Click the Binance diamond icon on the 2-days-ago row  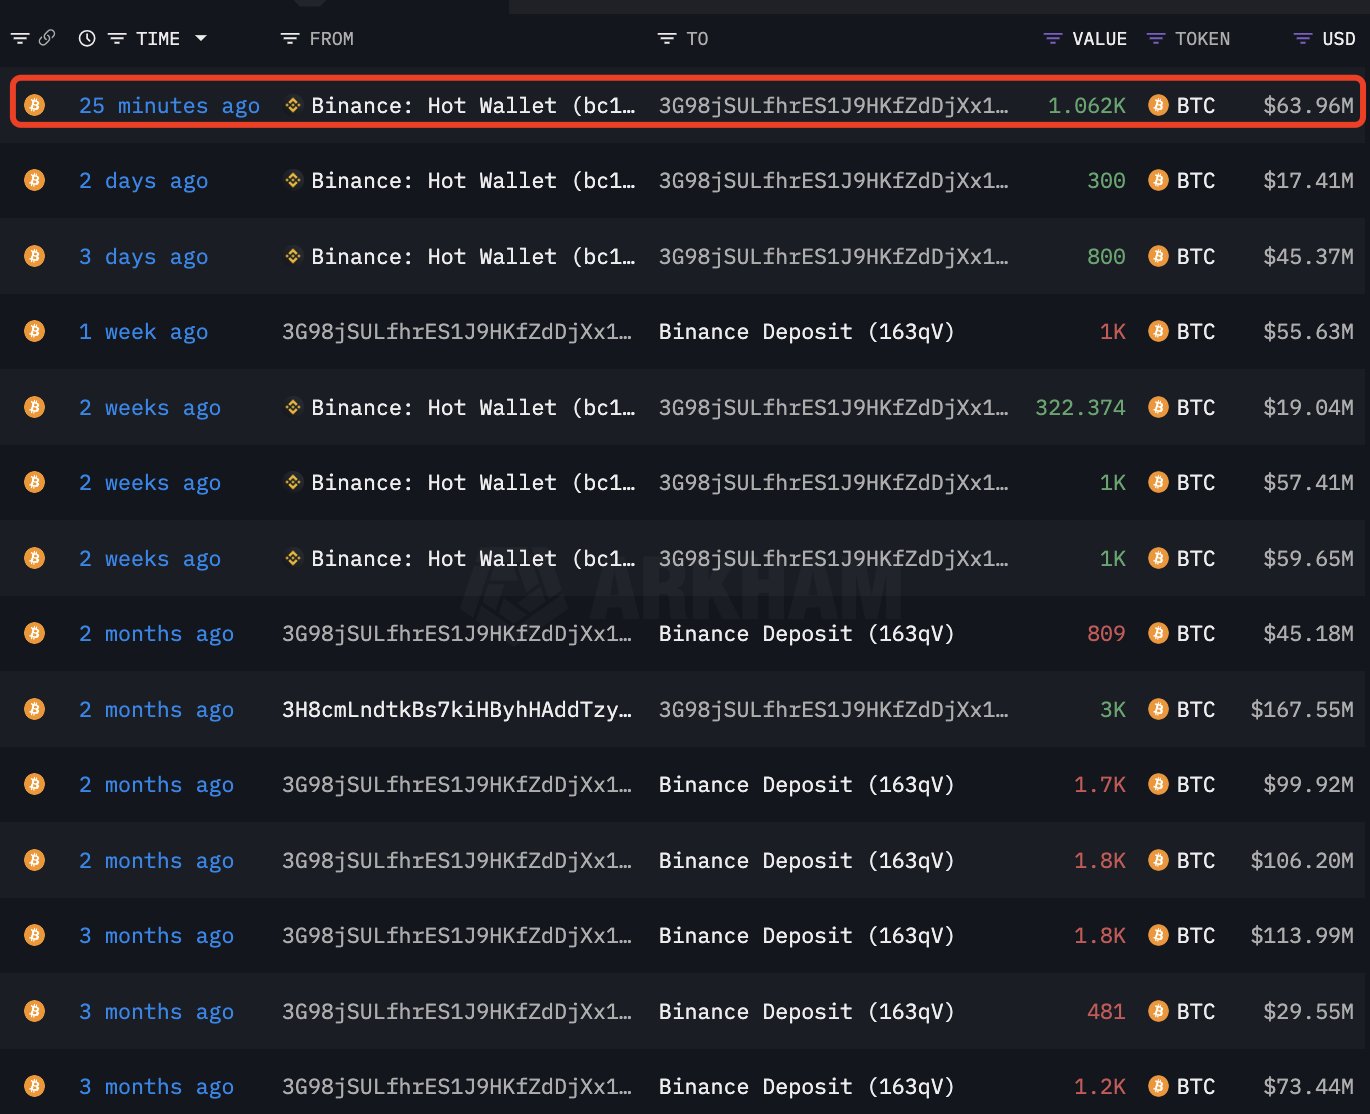tap(292, 180)
